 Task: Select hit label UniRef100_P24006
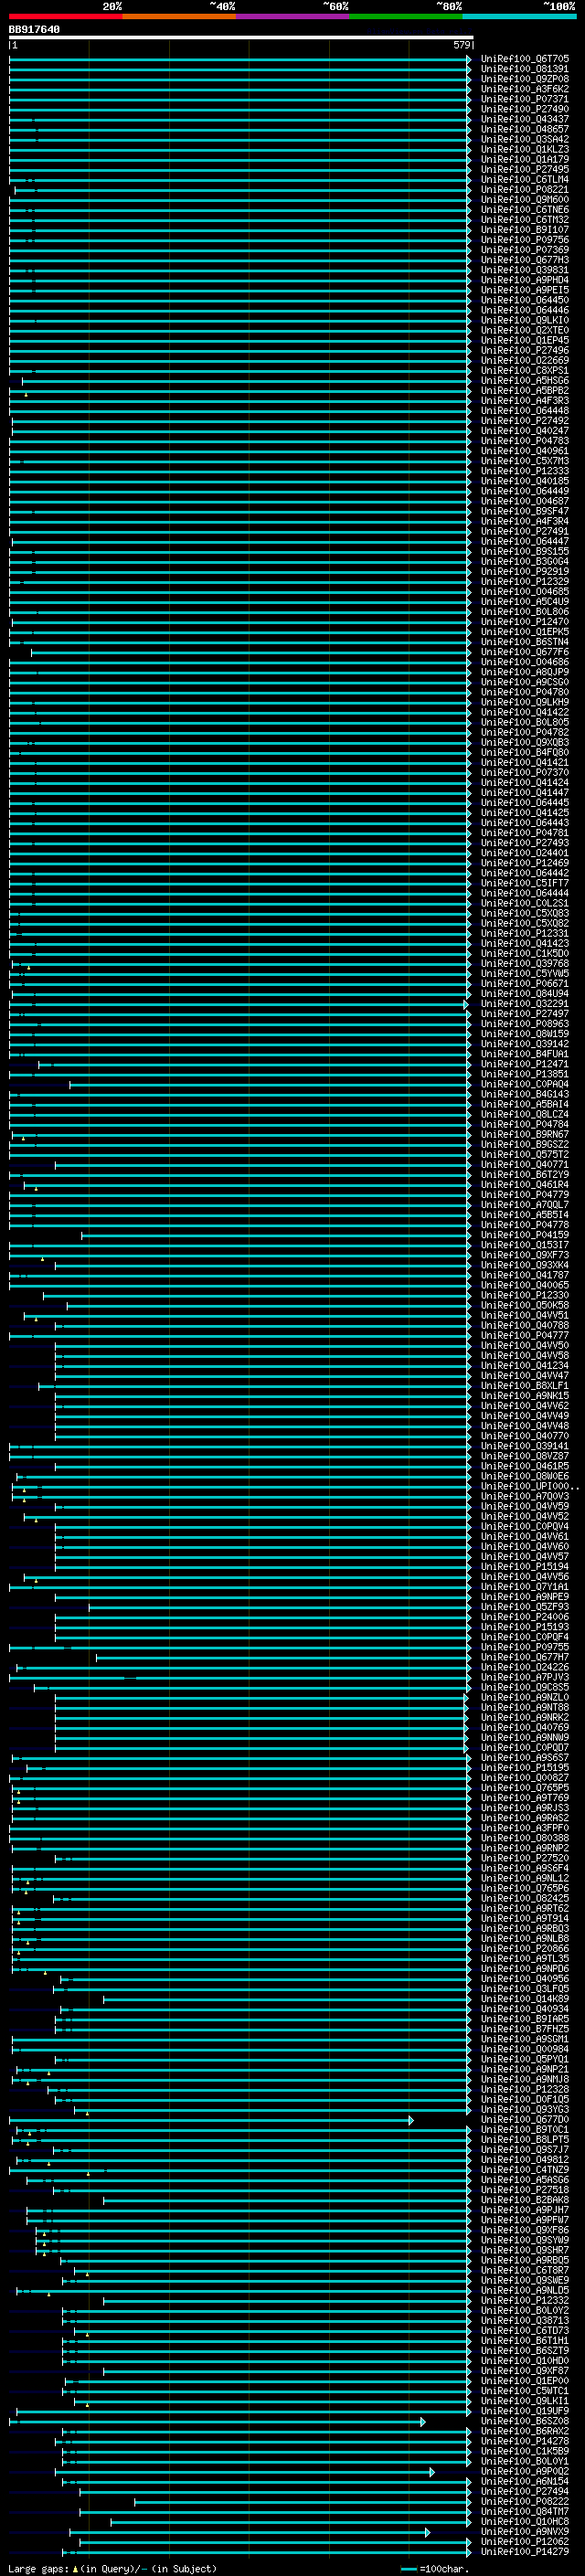pyautogui.click(x=524, y=1617)
